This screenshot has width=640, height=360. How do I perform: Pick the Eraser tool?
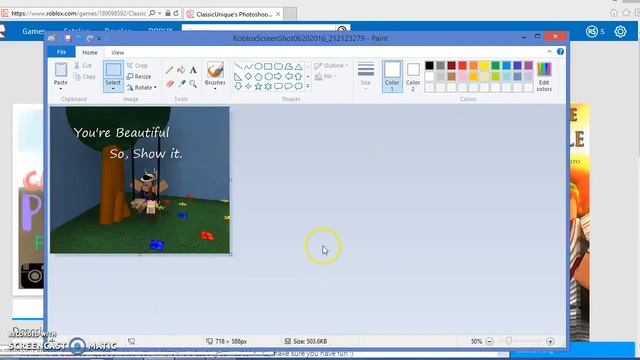169,84
